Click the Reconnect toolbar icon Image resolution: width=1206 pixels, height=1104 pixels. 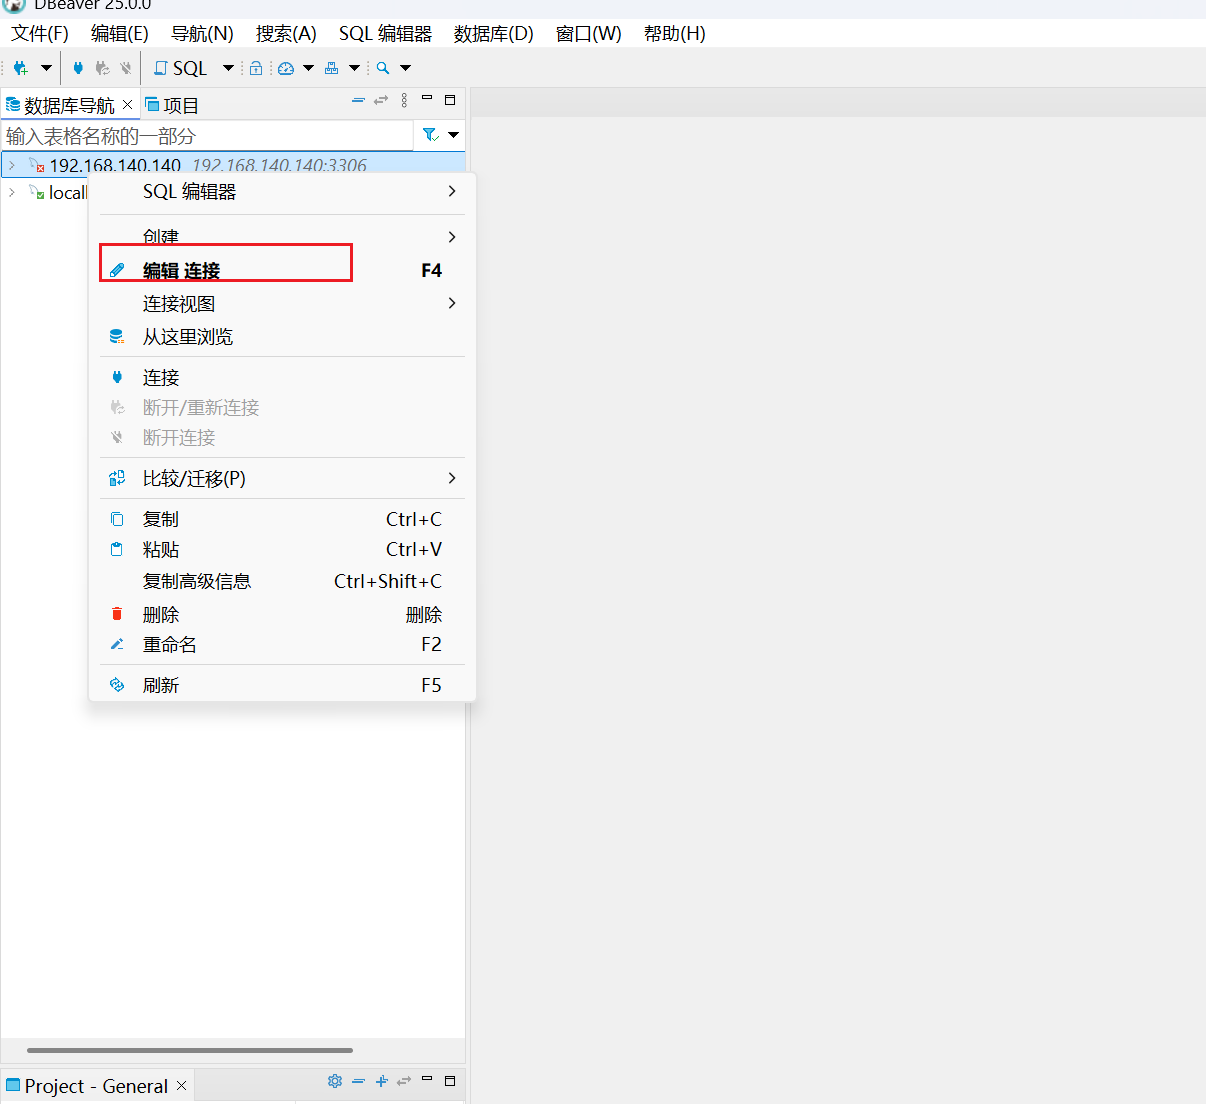pos(102,68)
